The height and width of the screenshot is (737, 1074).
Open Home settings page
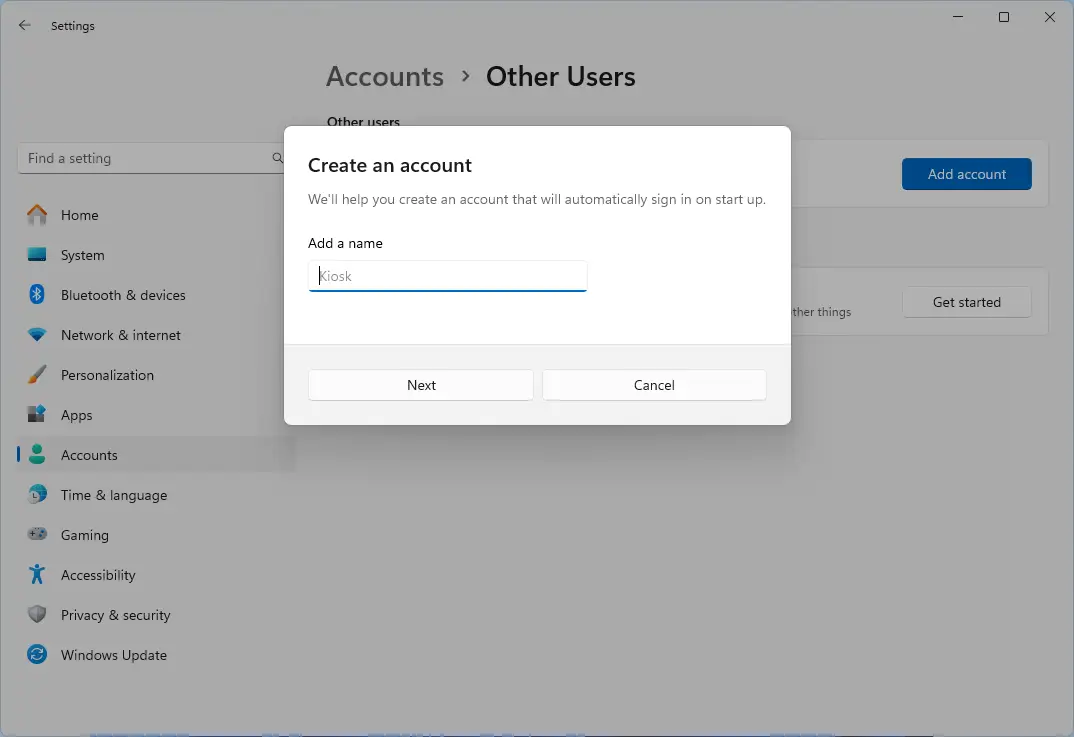tap(157, 215)
